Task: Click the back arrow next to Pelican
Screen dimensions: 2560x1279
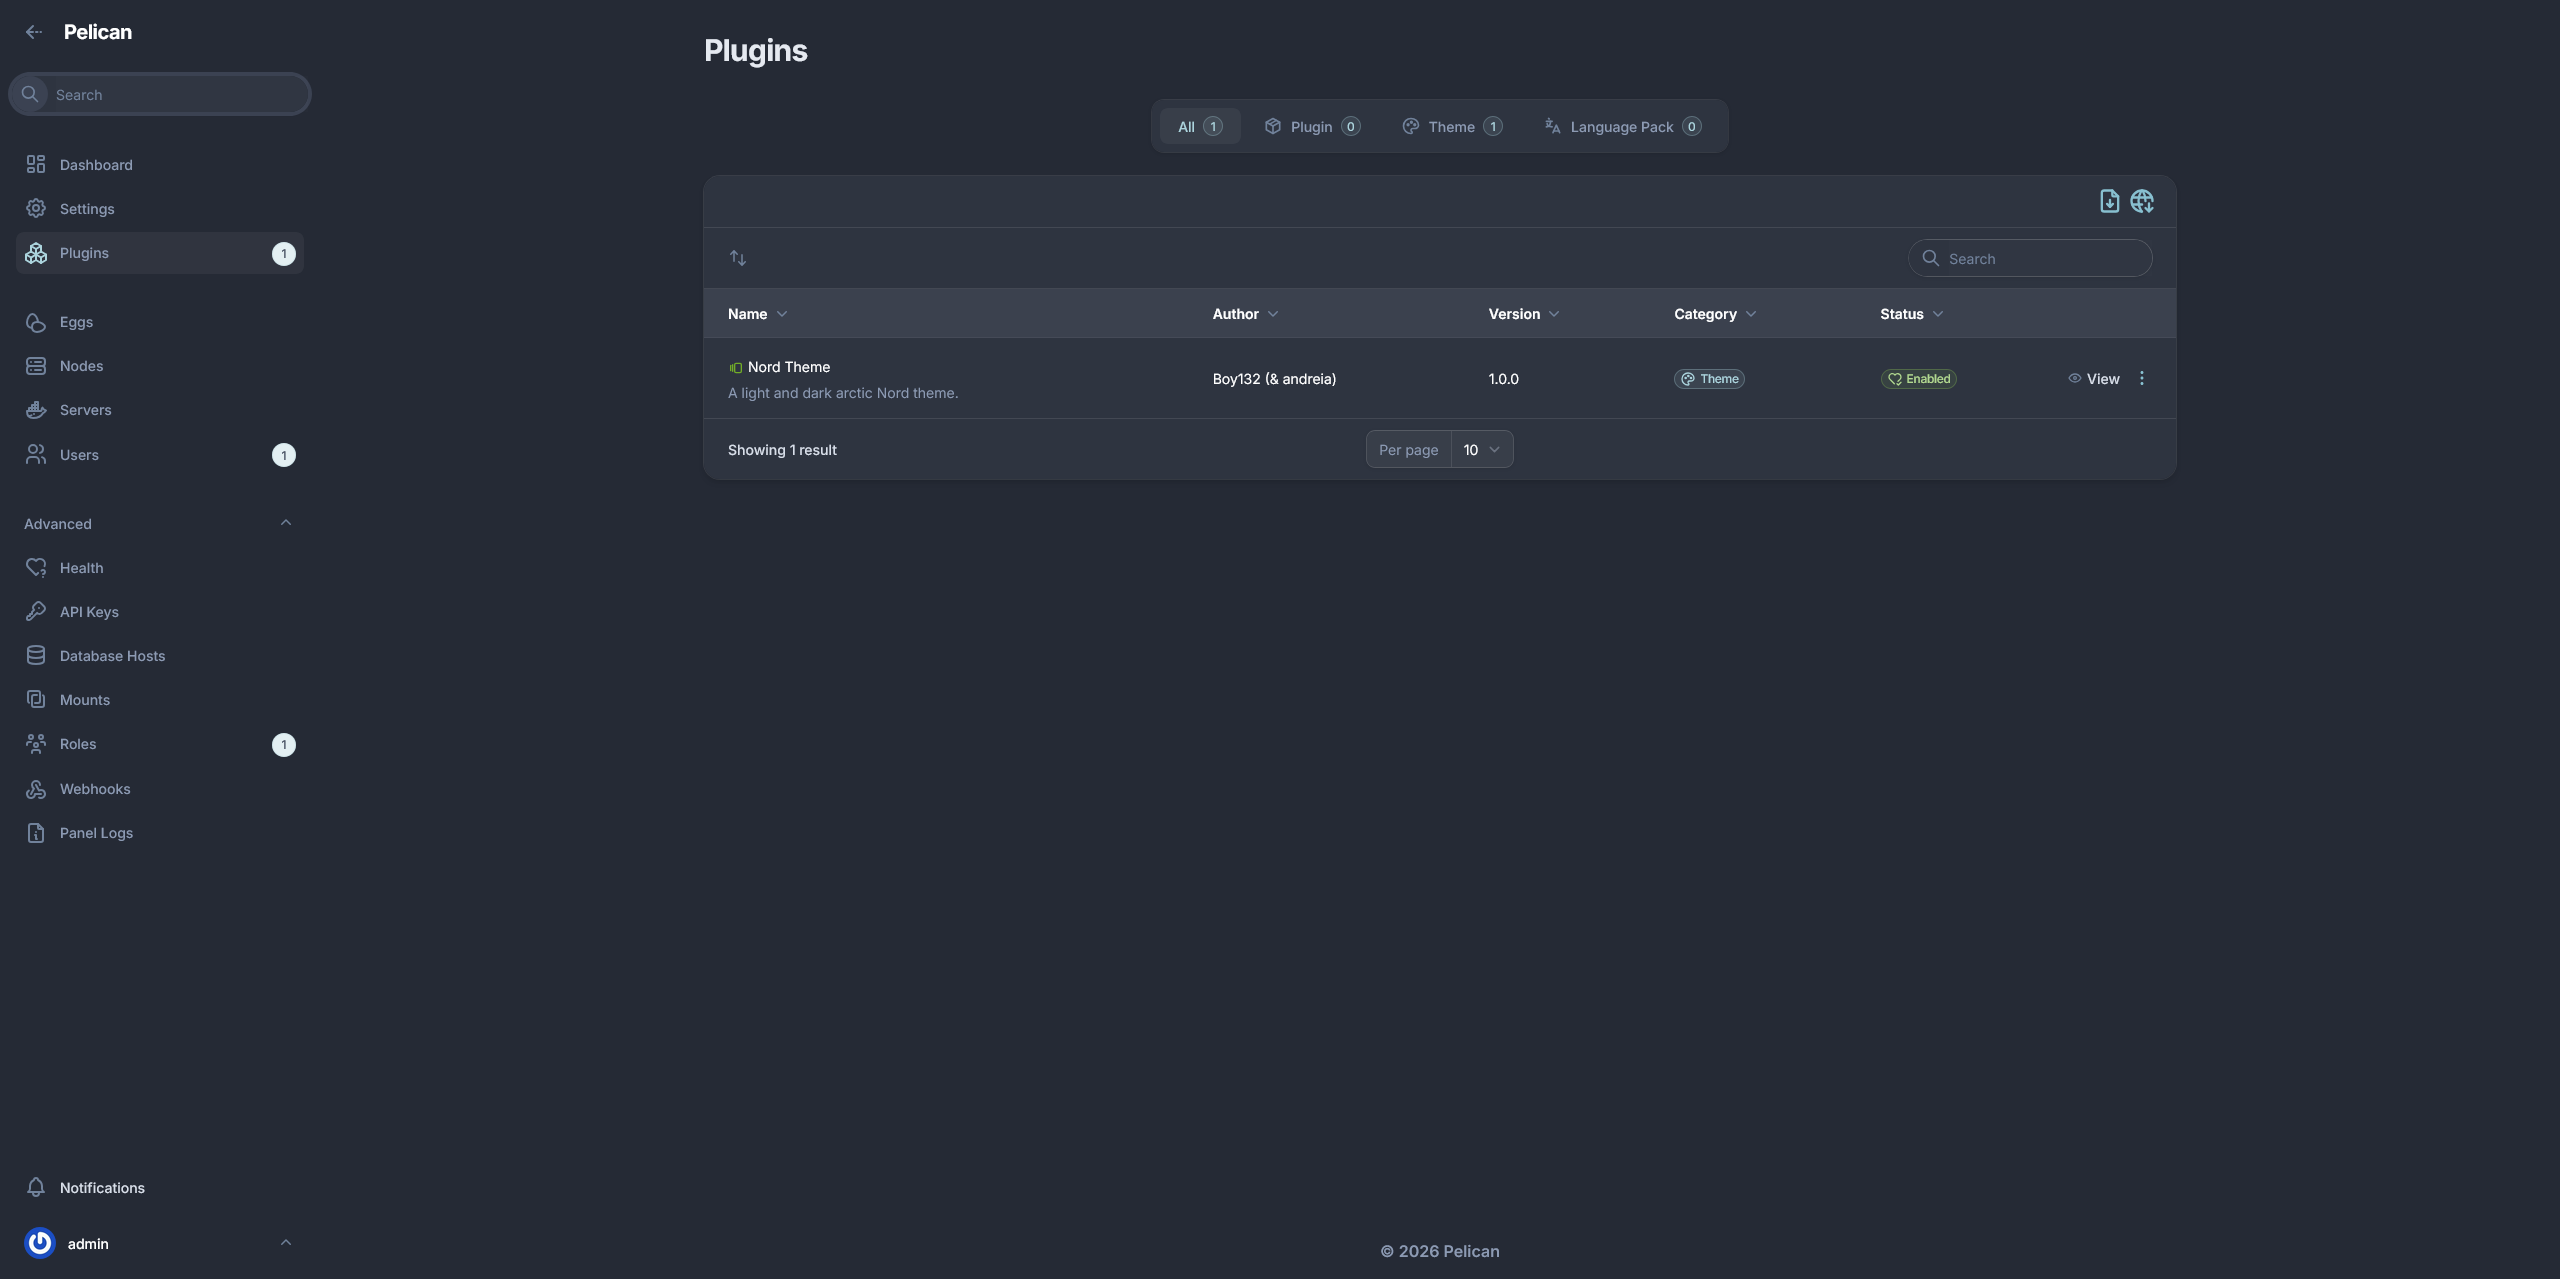Action: pyautogui.click(x=34, y=32)
